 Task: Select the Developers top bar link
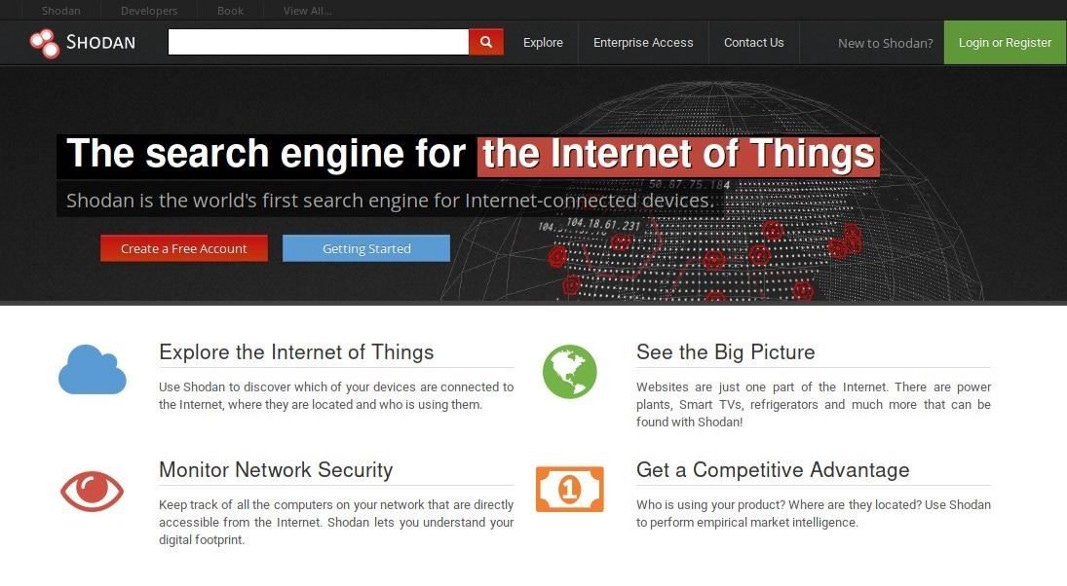coord(149,11)
